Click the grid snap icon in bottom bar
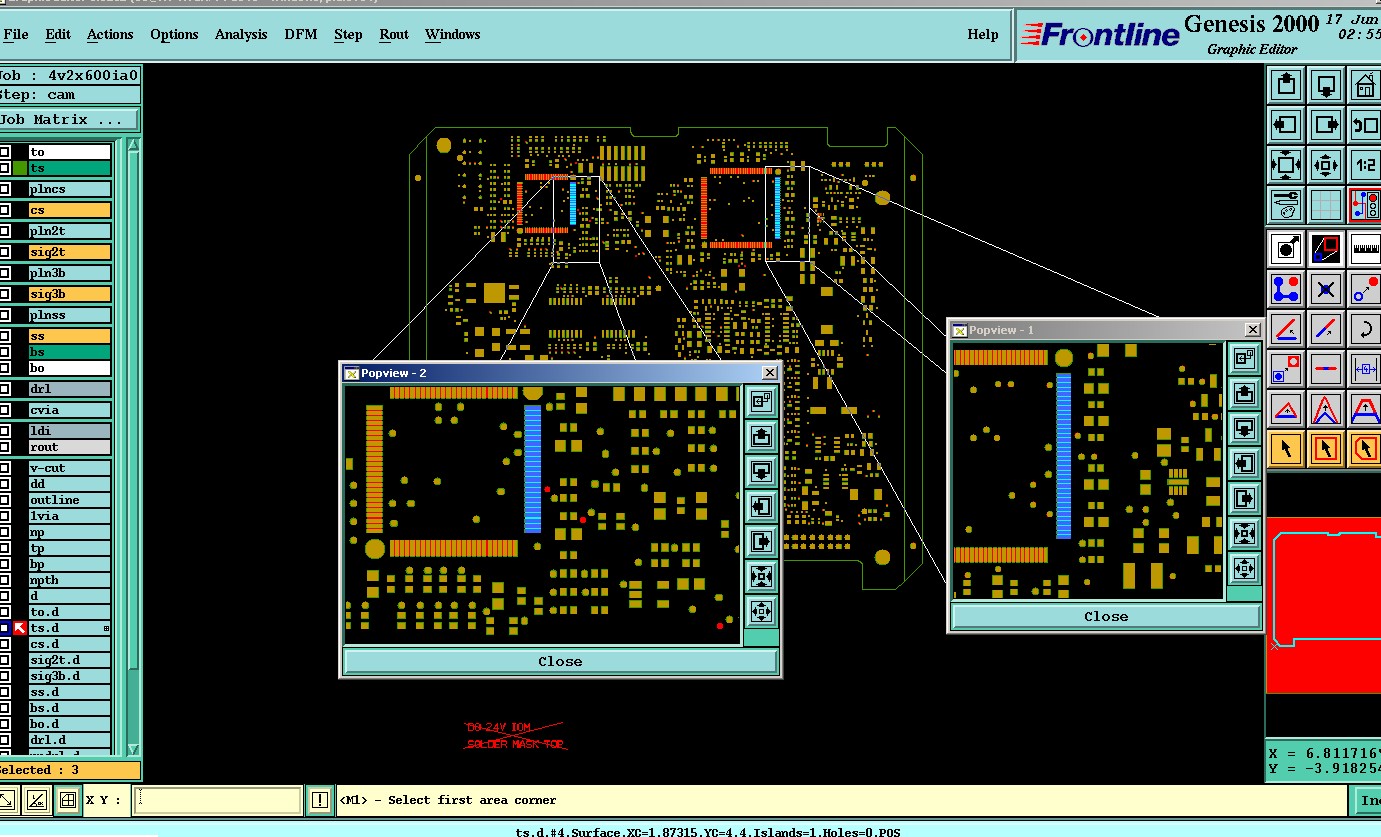 coord(67,800)
